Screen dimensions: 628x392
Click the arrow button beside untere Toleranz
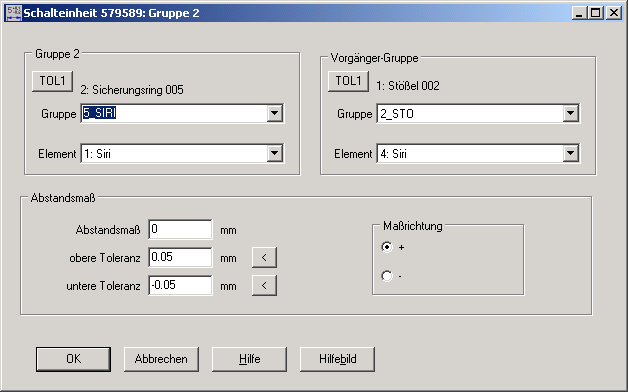[264, 285]
